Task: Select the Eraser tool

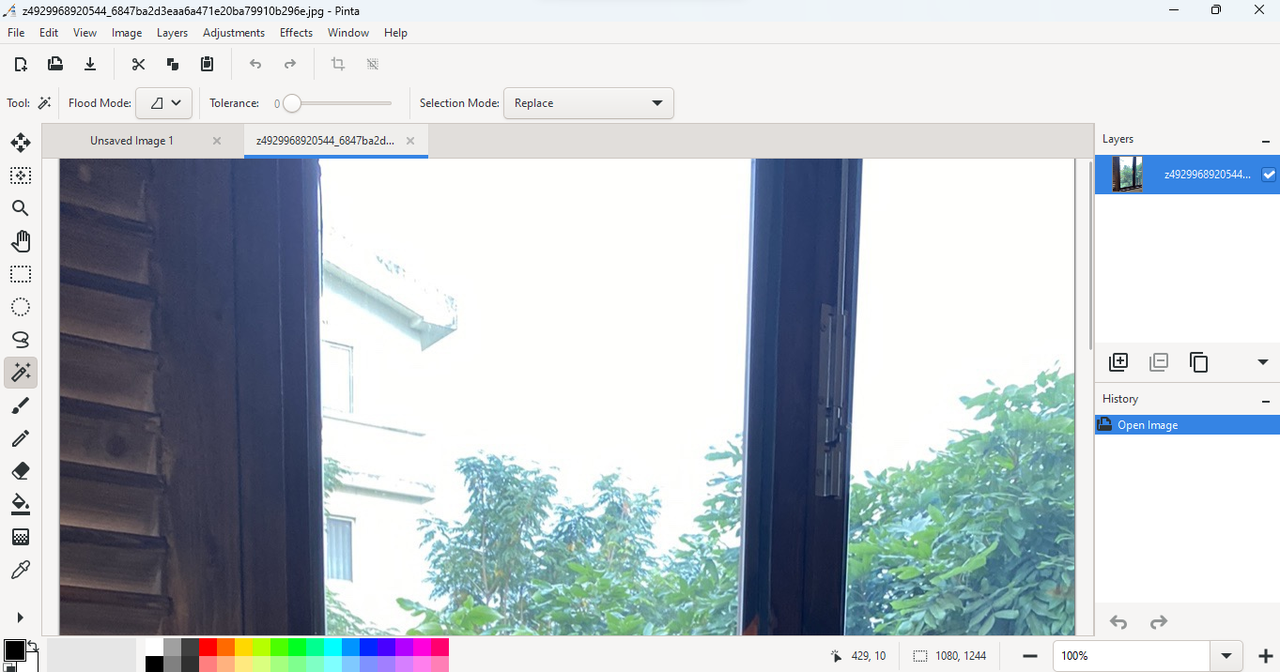Action: [x=20, y=471]
